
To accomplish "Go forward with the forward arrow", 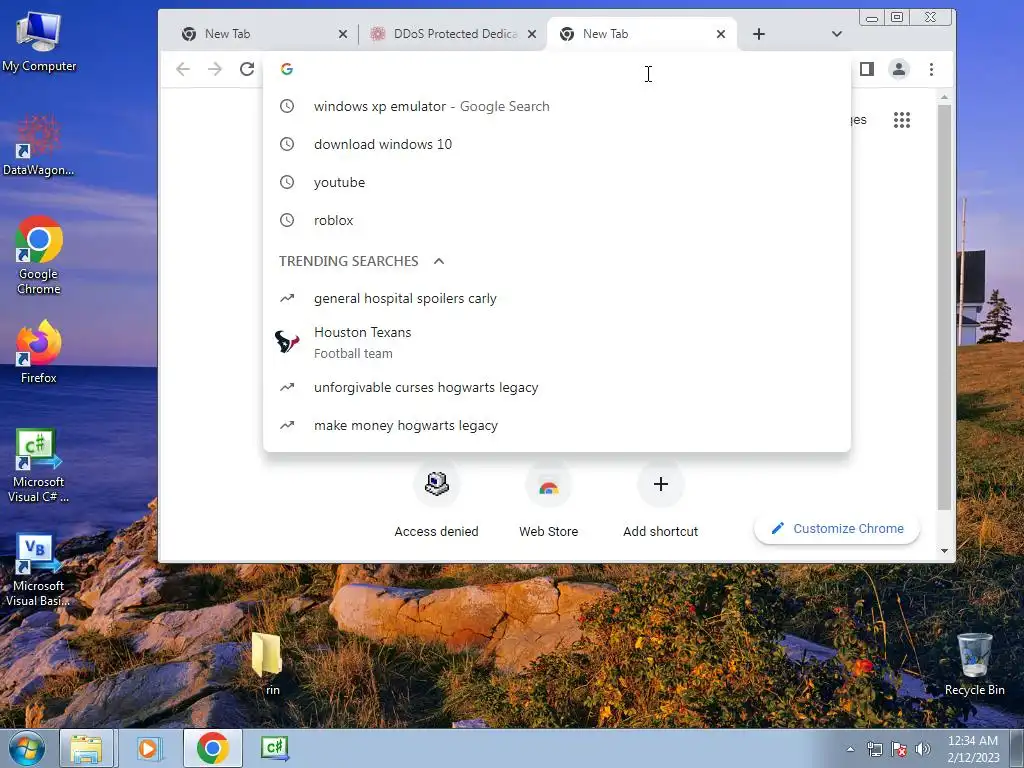I will pyautogui.click(x=215, y=69).
